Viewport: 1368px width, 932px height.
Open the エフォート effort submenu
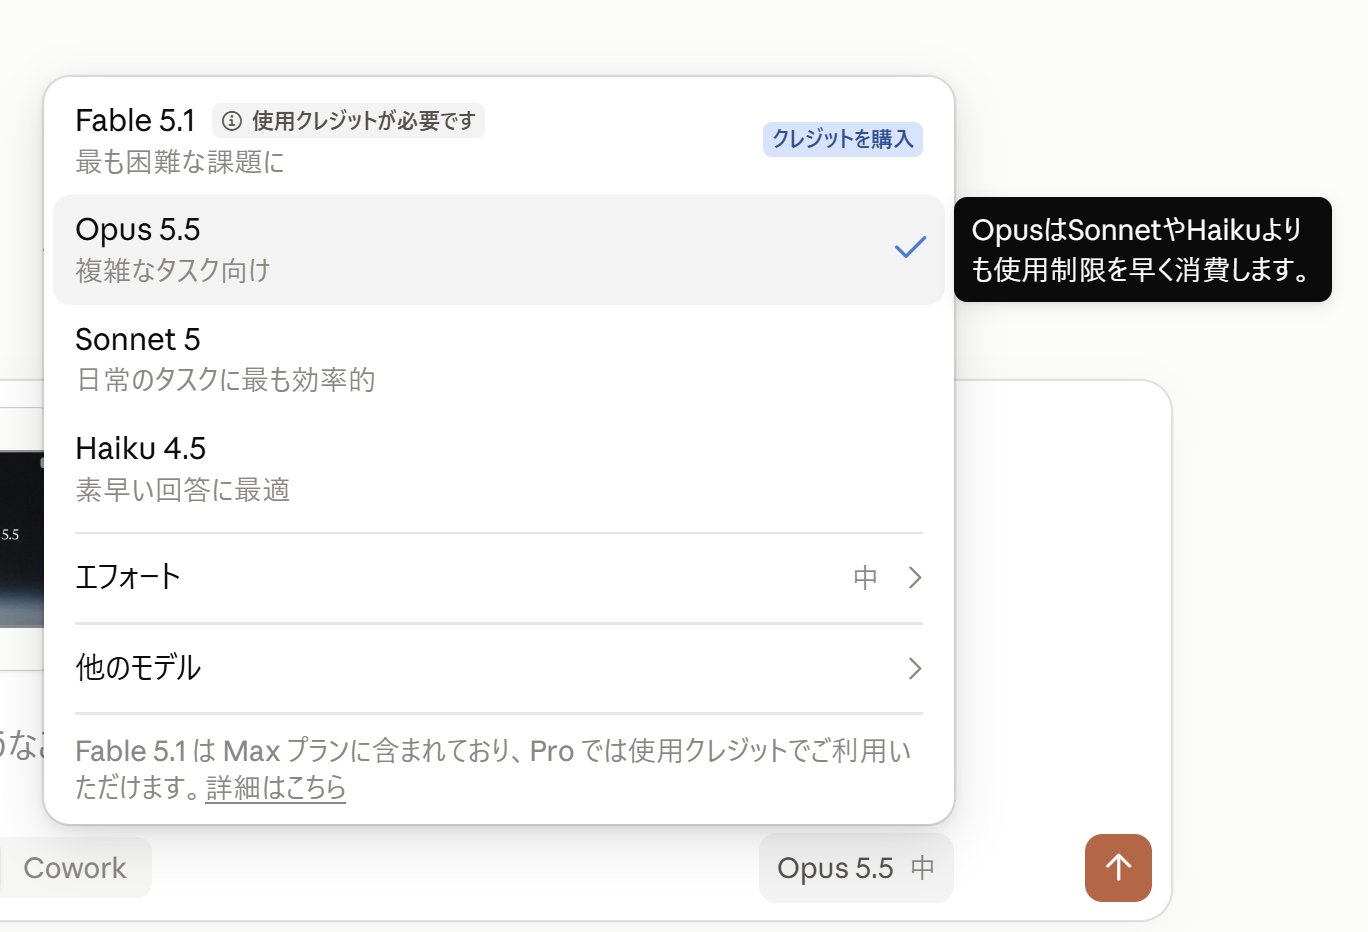(499, 578)
